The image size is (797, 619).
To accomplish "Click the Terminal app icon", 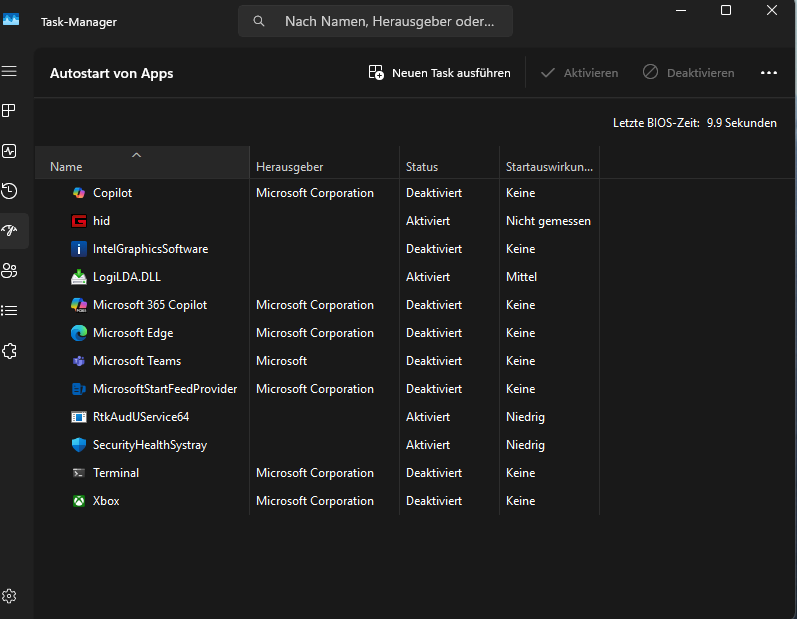I will pyautogui.click(x=79, y=473).
